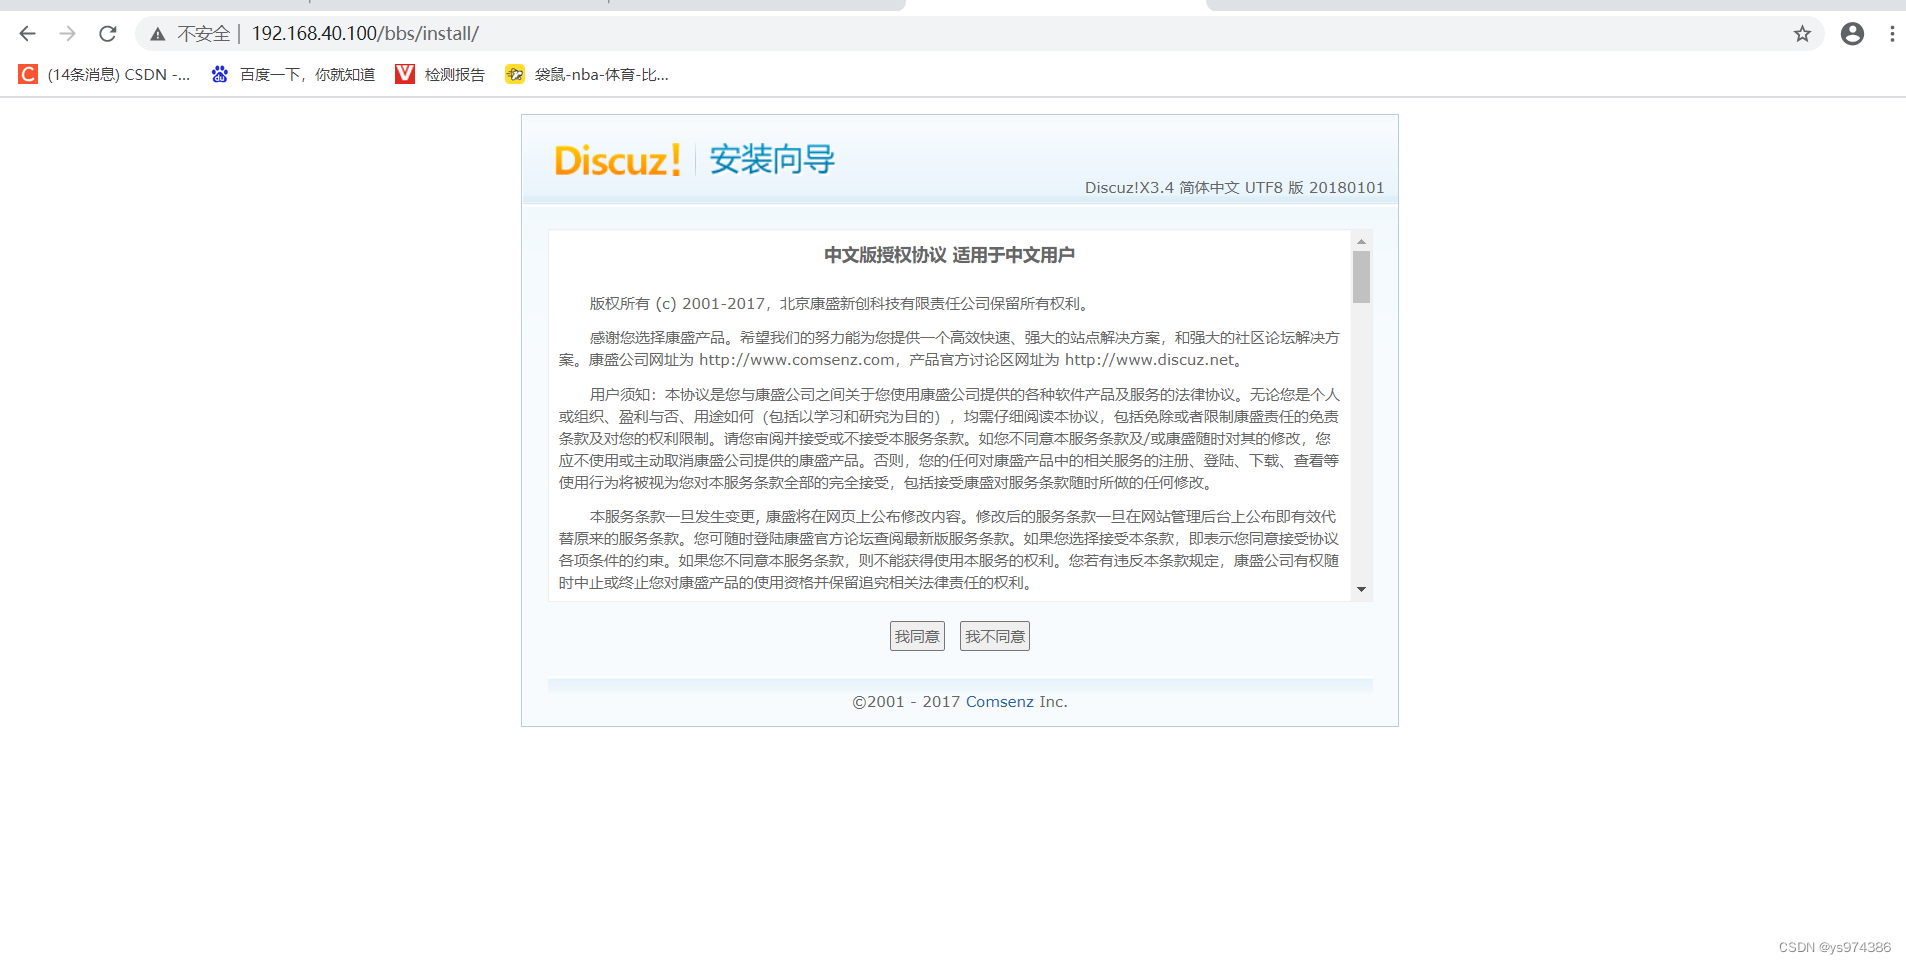Open the 袋鼠-nba bookmark icon

pyautogui.click(x=515, y=74)
